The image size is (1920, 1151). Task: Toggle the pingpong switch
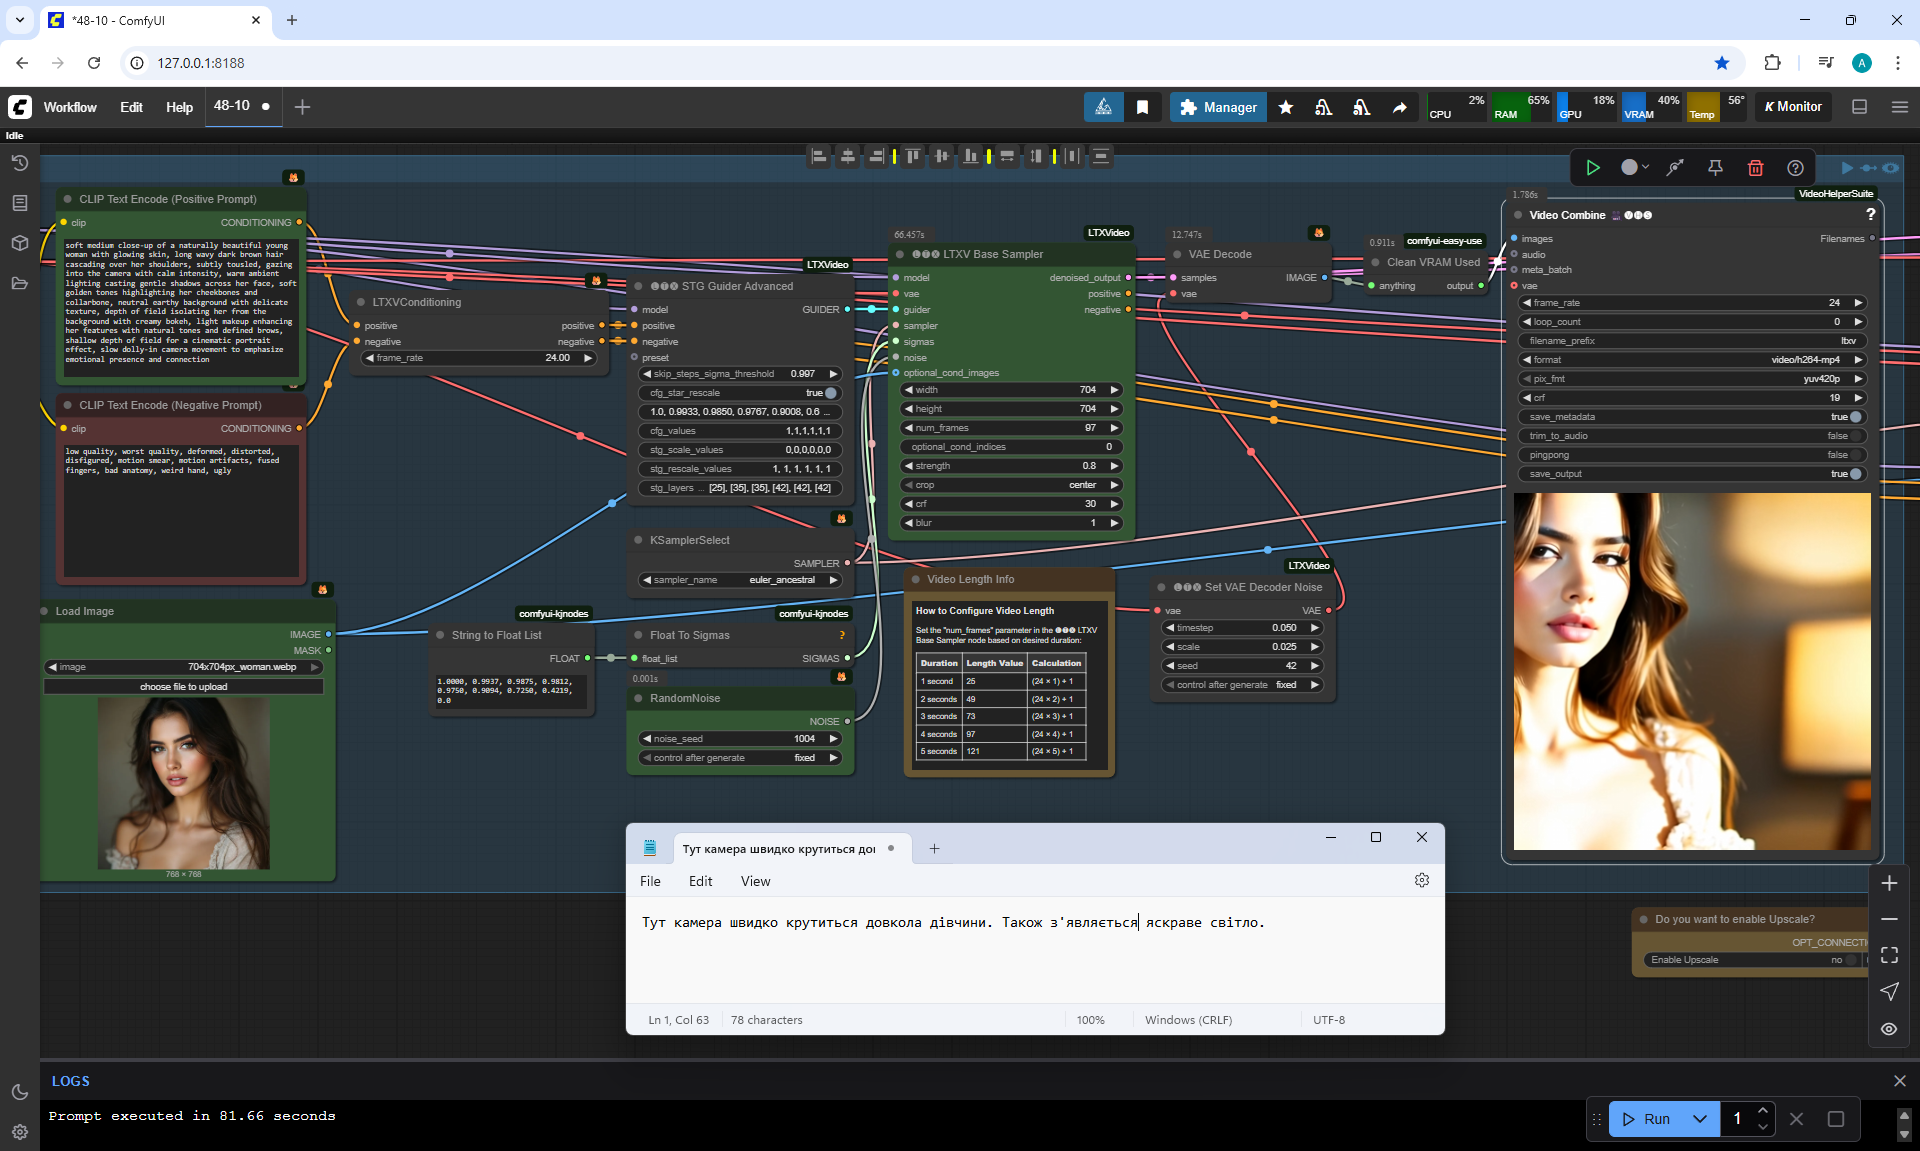point(1855,455)
